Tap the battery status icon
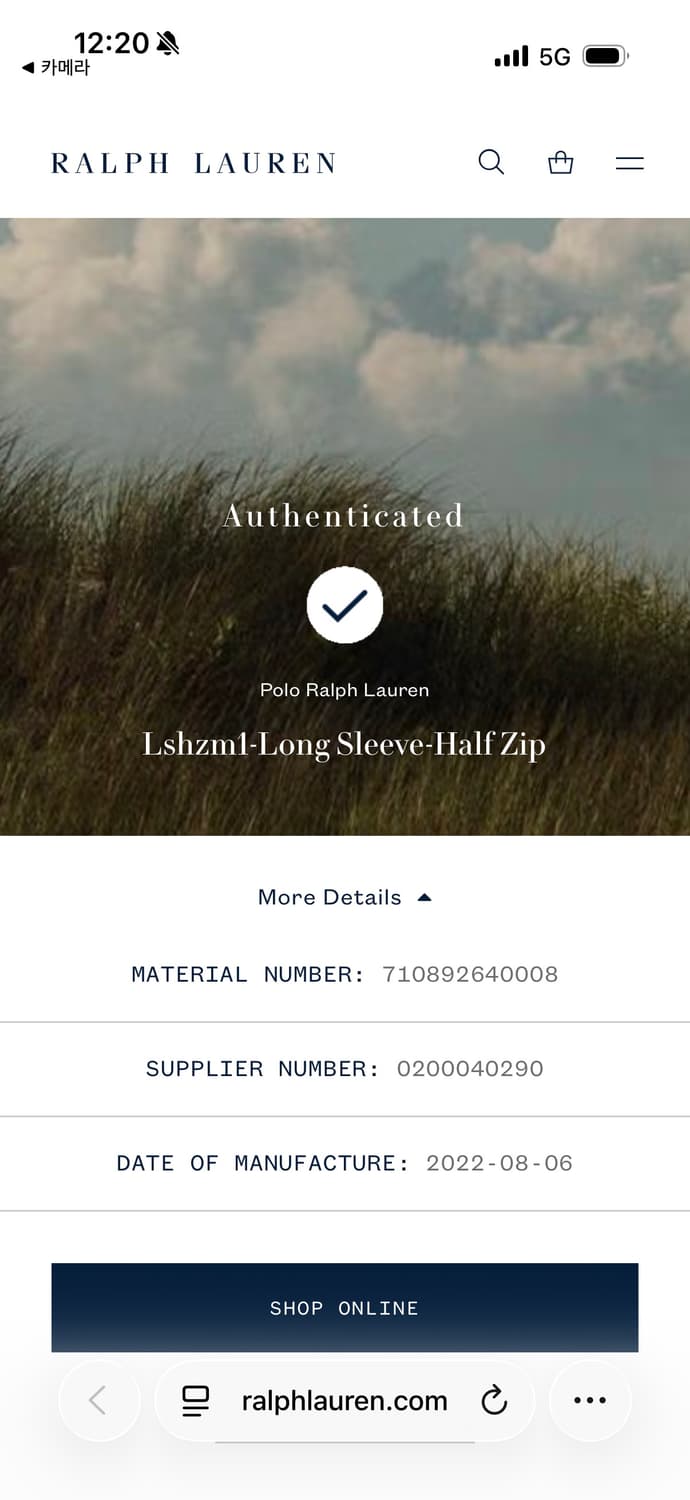 [605, 56]
